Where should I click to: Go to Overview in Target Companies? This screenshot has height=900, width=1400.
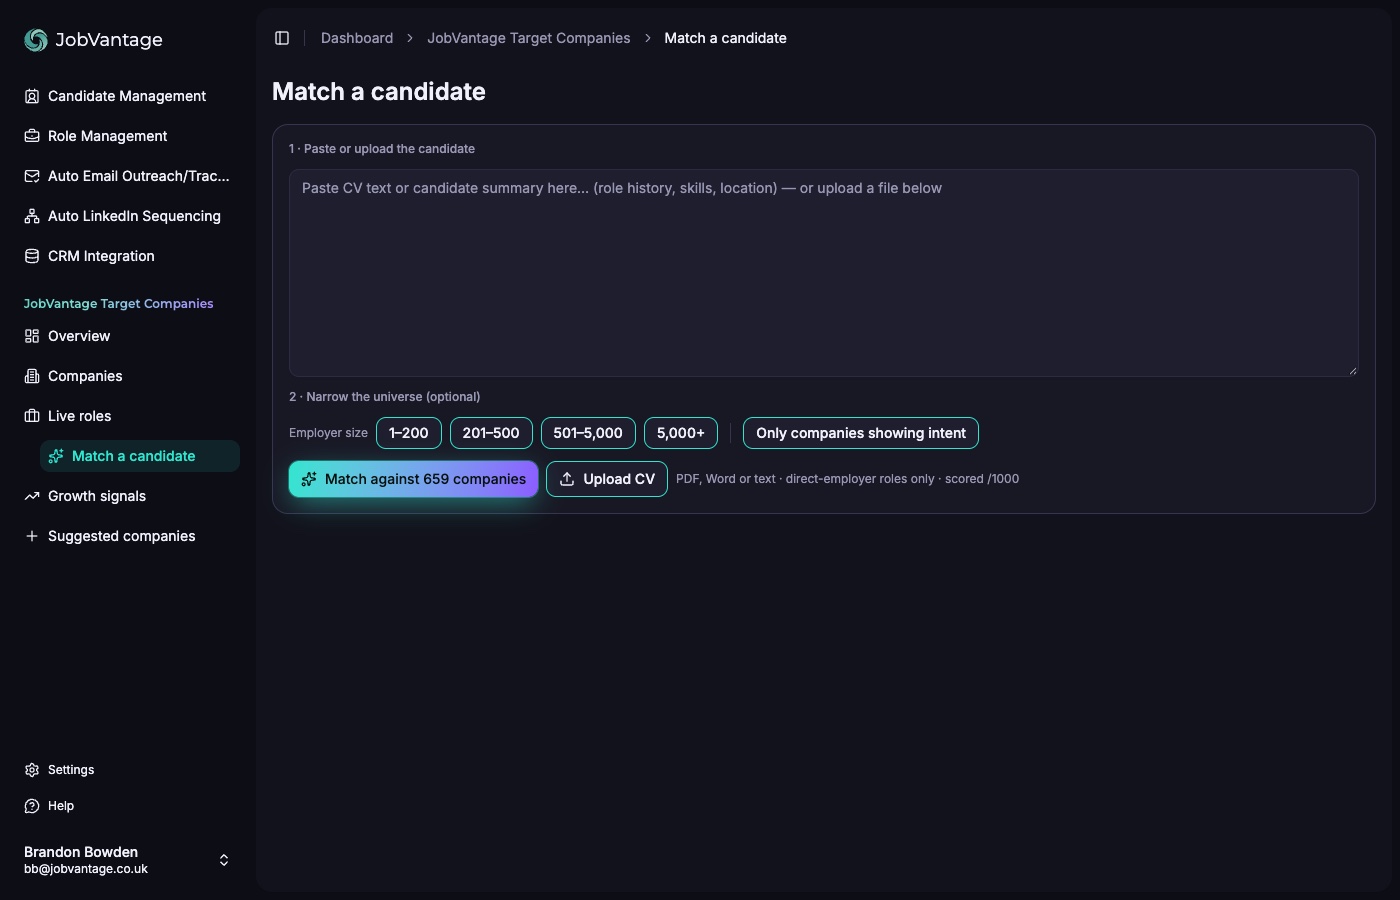pyautogui.click(x=128, y=336)
